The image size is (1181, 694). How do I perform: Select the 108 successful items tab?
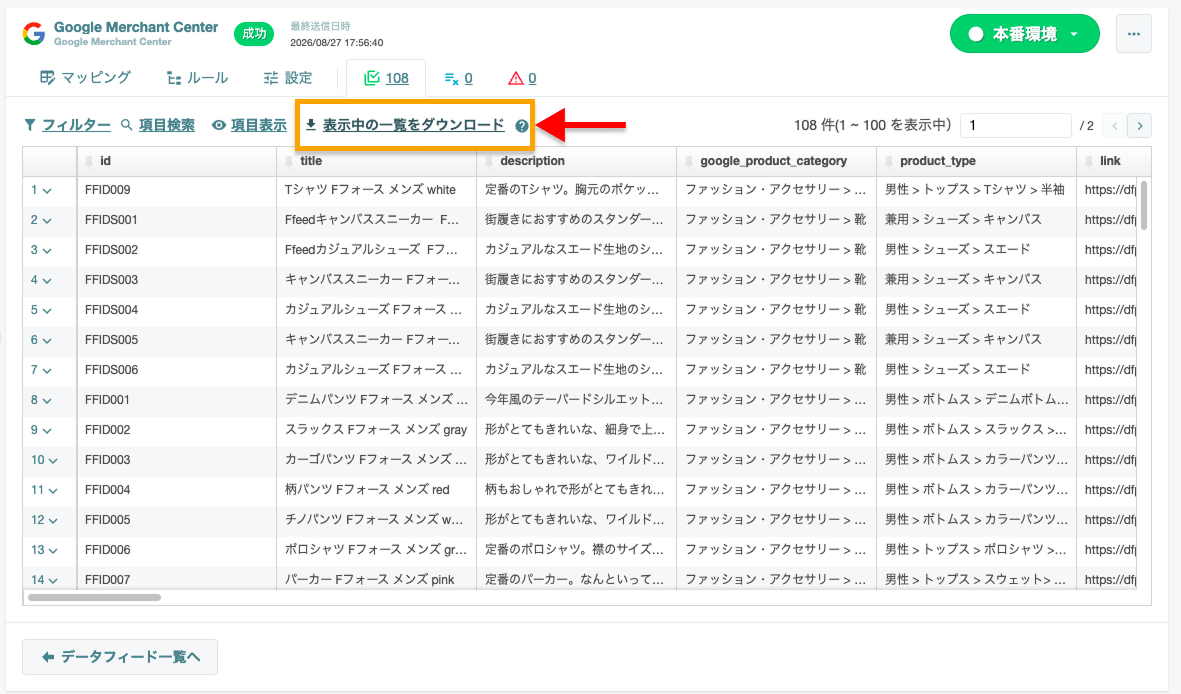click(386, 78)
